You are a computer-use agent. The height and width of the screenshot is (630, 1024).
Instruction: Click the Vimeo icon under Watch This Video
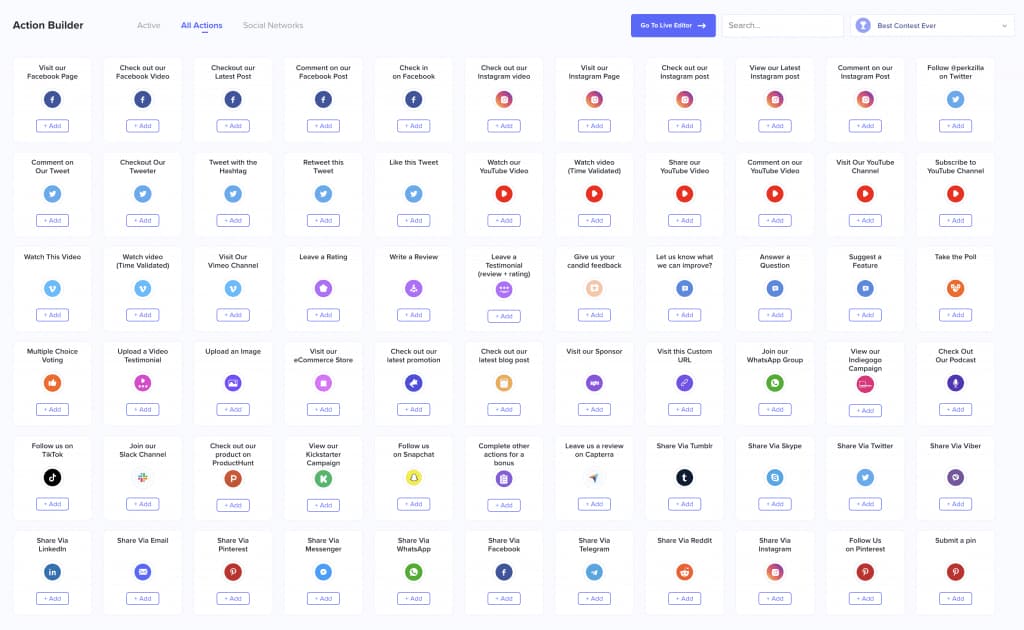click(52, 289)
